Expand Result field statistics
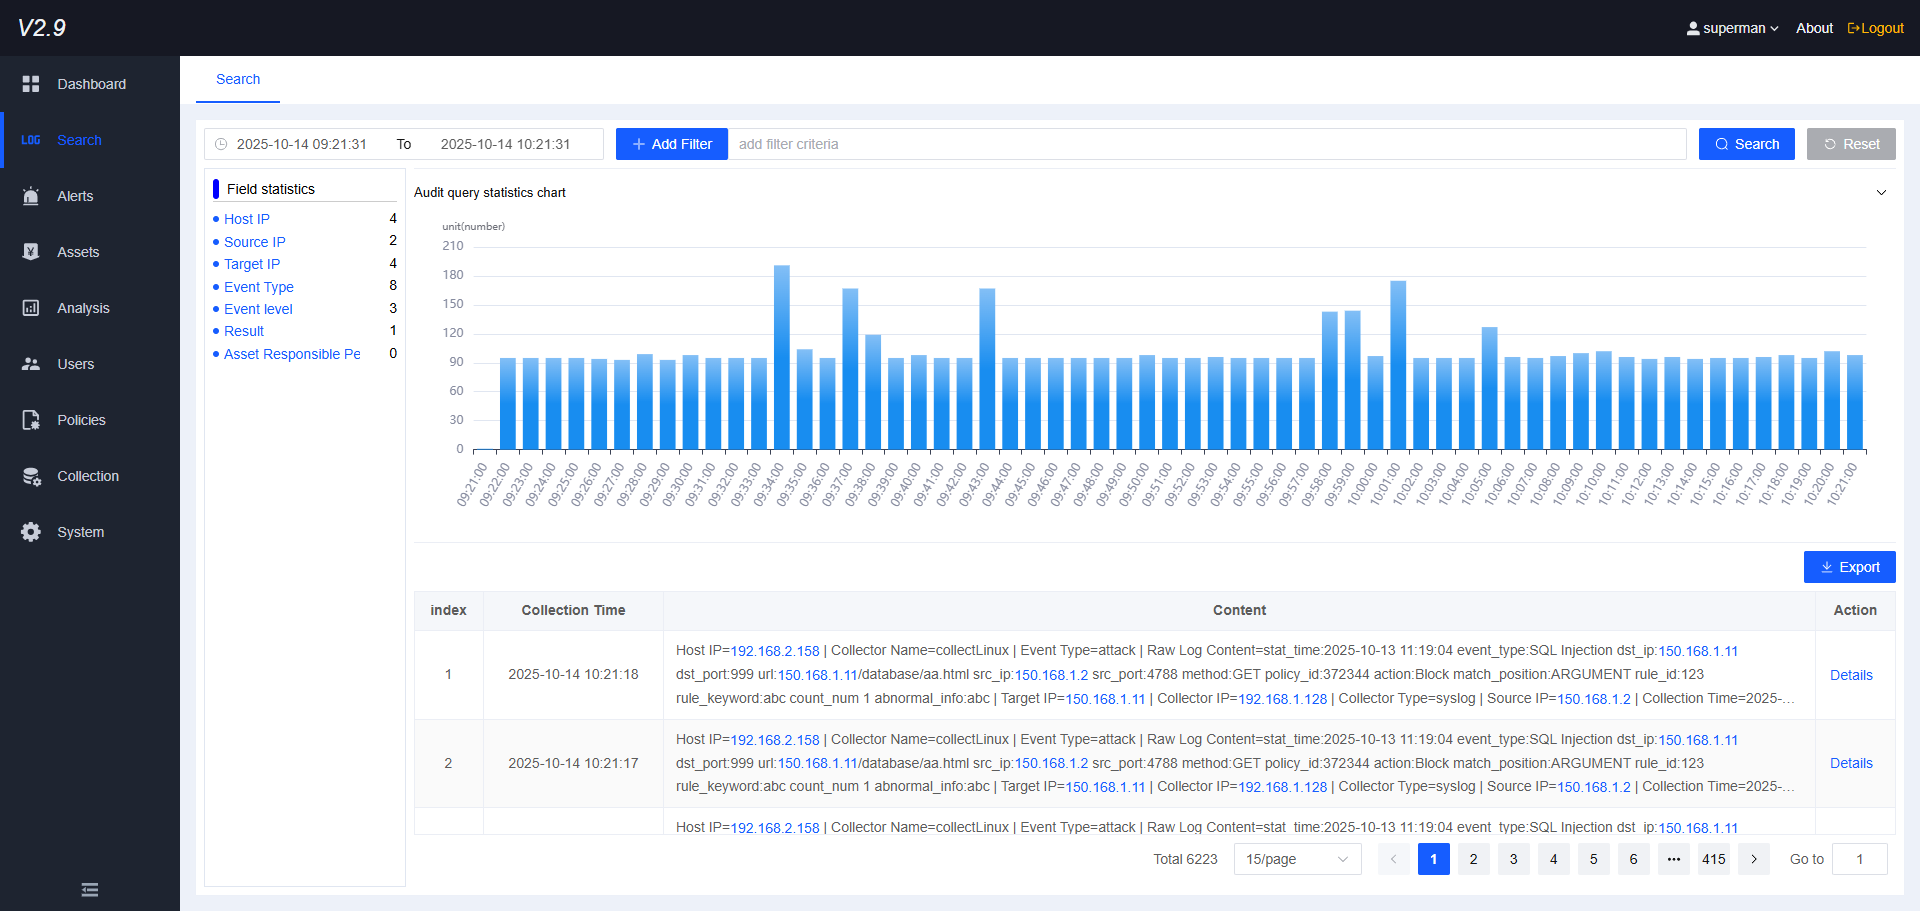Viewport: 1920px width, 911px height. click(244, 331)
